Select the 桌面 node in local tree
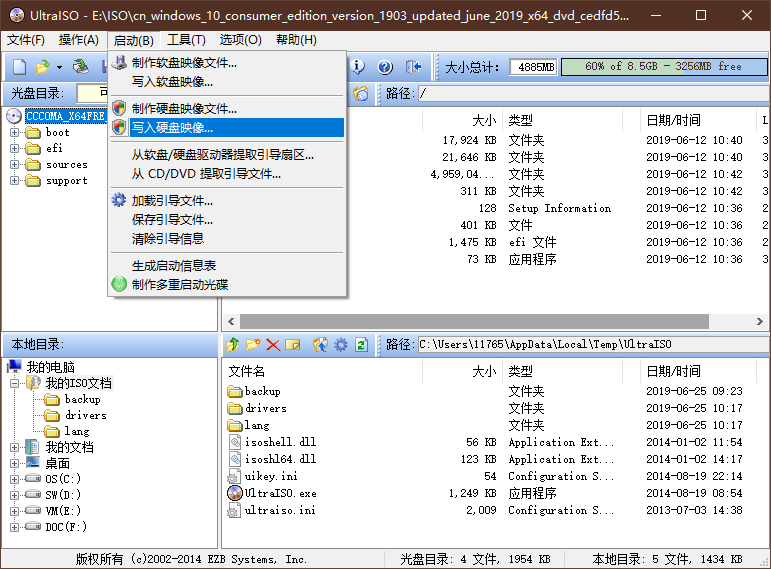This screenshot has width=771, height=569. [x=58, y=463]
